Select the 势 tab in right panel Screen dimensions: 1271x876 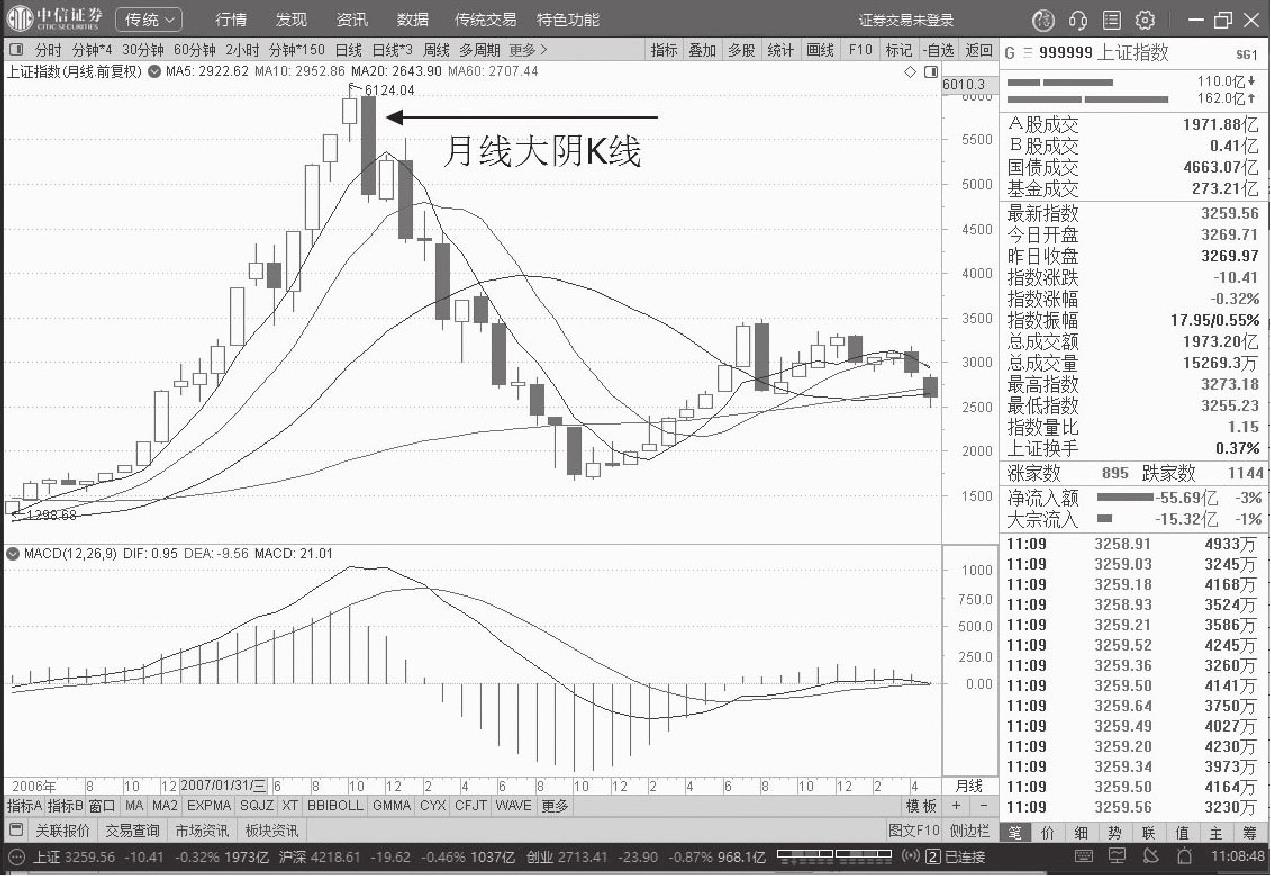[x=1115, y=831]
